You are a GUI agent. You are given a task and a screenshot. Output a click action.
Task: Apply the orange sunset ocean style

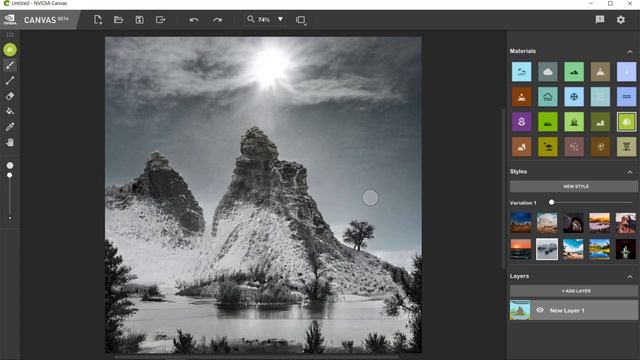tap(521, 249)
